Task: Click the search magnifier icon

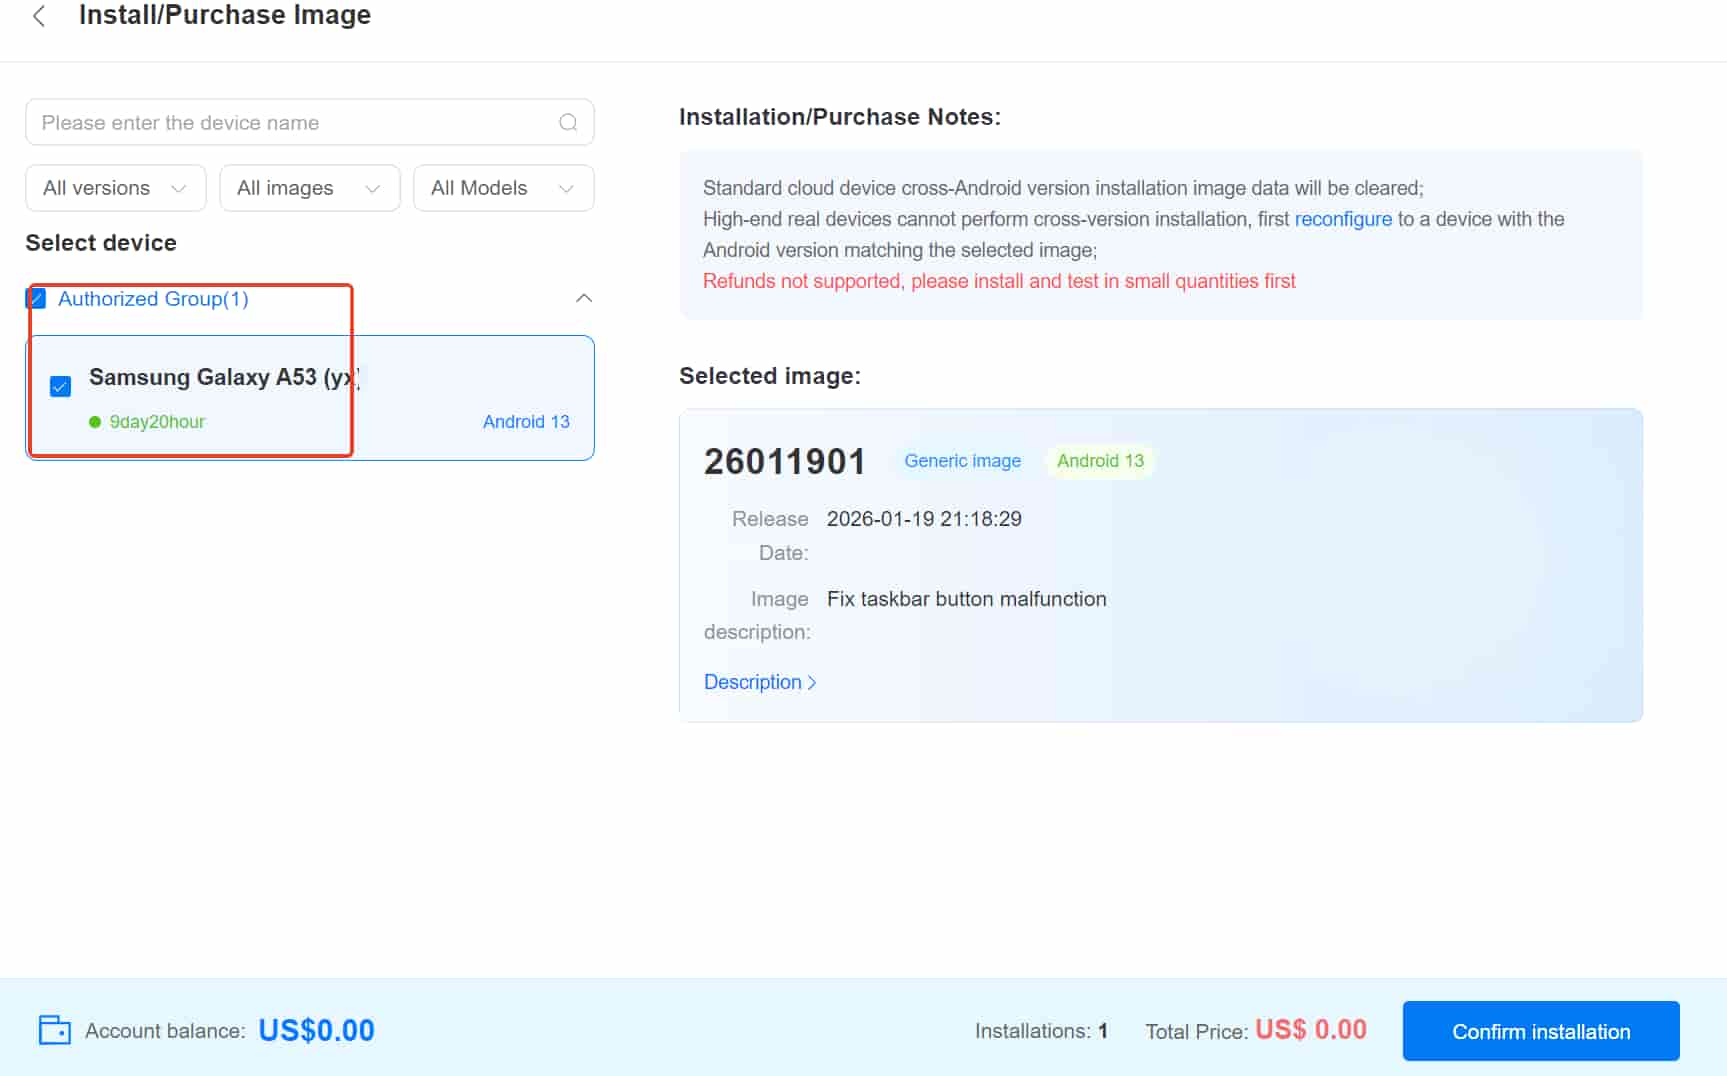Action: click(568, 123)
